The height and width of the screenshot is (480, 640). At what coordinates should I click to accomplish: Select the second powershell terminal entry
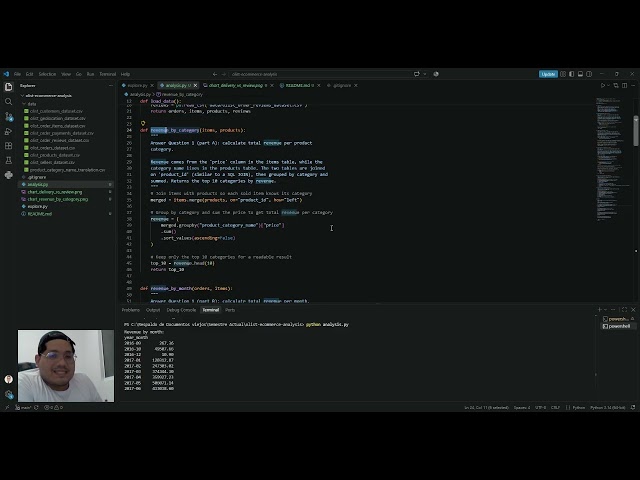(x=617, y=326)
